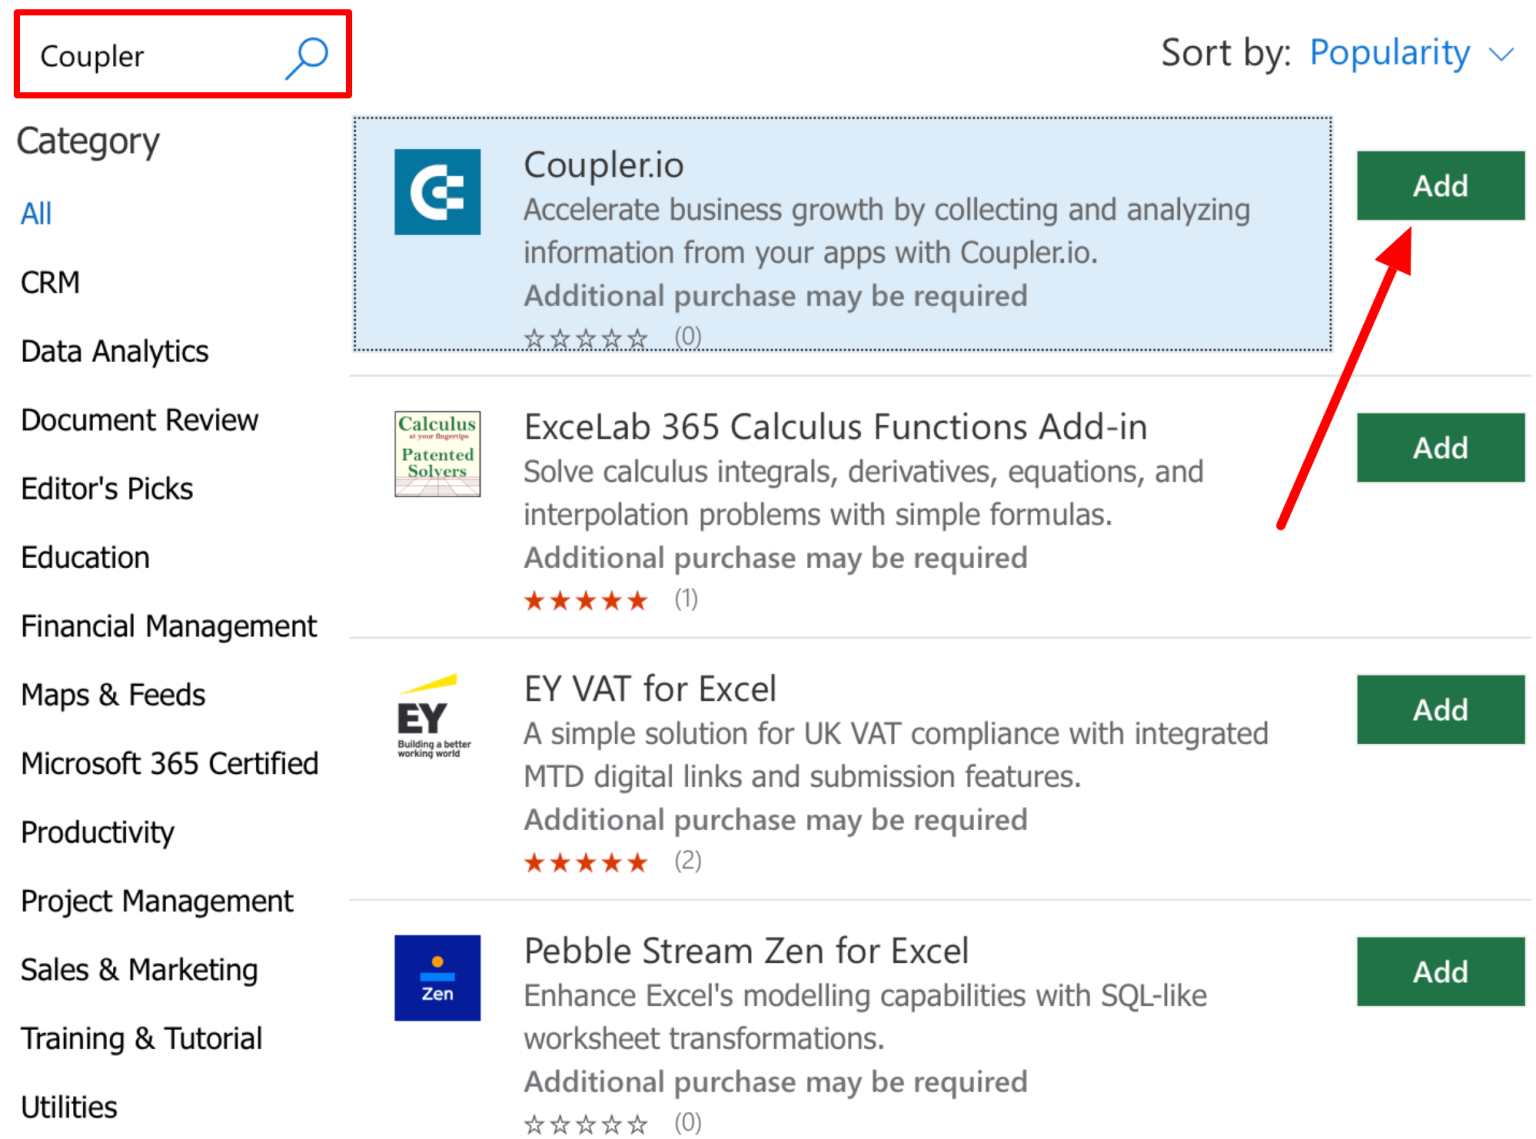Click the star rating for Pebble Stream Zen
Image resolution: width=1536 pixels, height=1139 pixels.
coord(586,1122)
